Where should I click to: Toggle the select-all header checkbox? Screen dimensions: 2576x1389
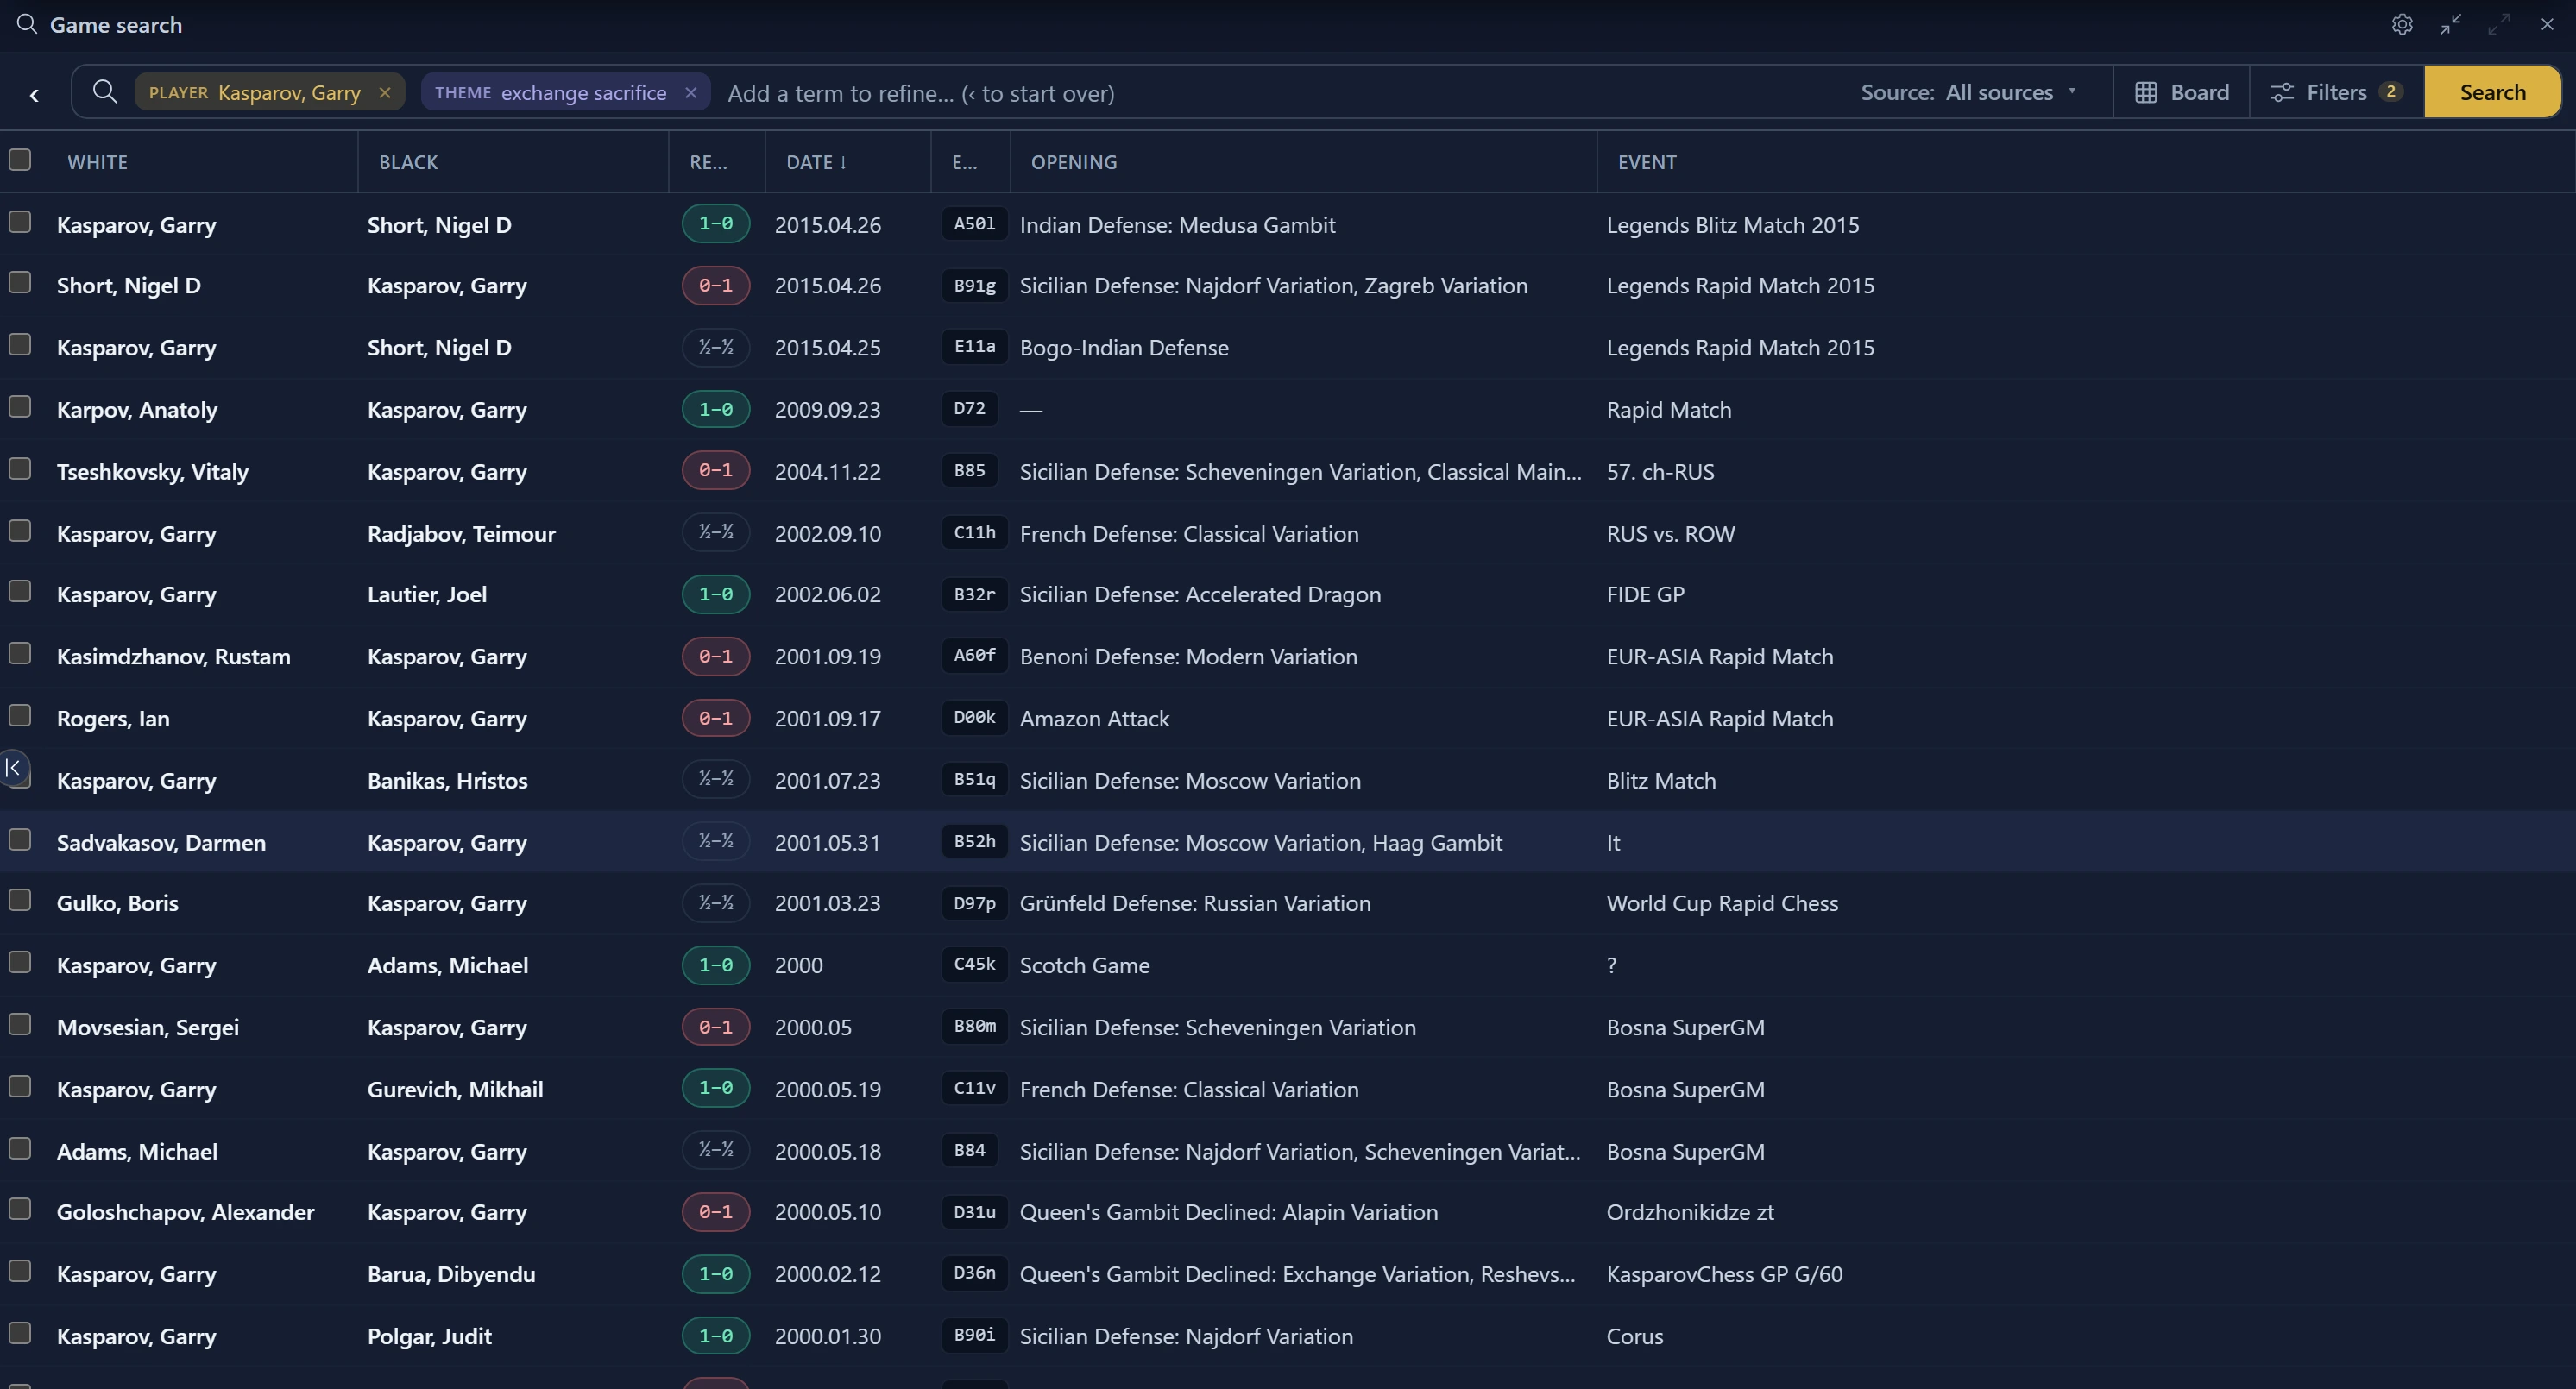tap(20, 160)
